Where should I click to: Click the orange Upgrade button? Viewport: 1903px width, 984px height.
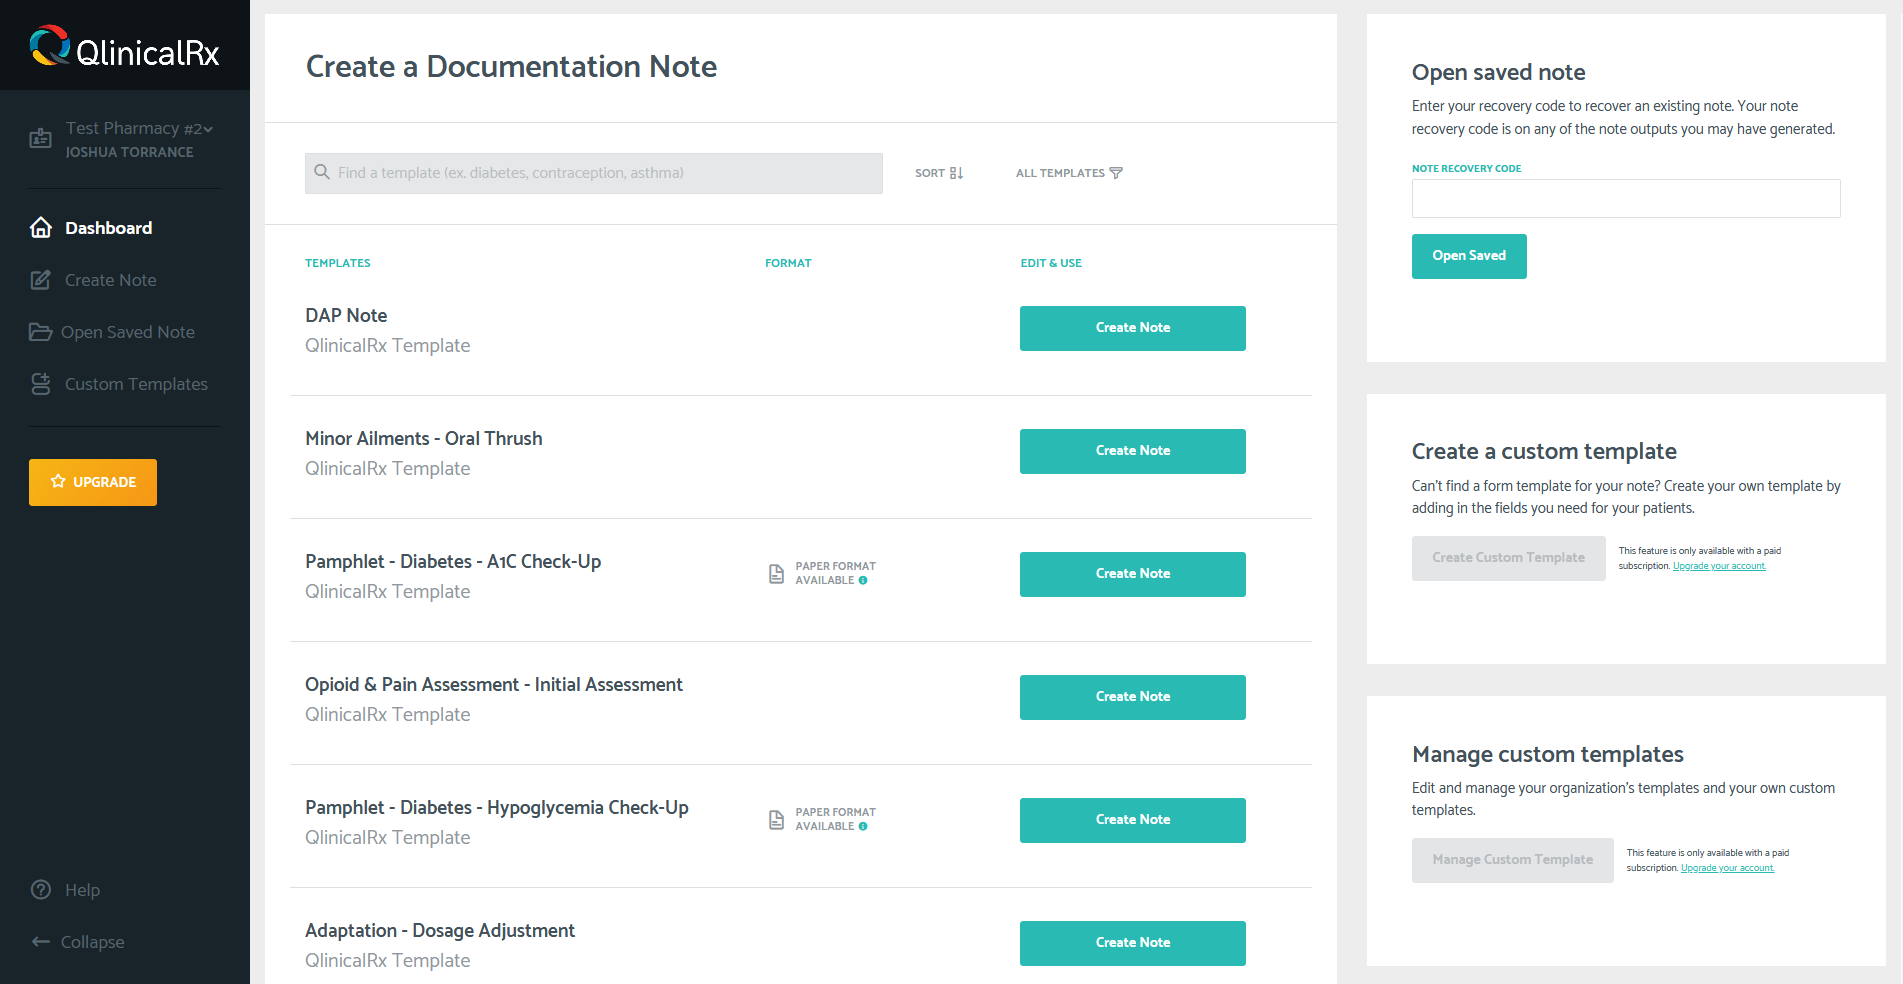point(93,482)
